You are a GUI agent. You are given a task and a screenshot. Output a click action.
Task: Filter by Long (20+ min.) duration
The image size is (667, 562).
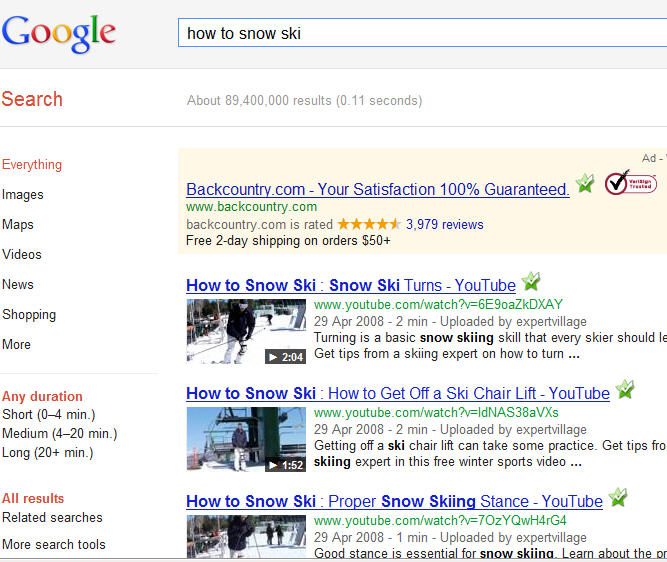[x=47, y=452]
